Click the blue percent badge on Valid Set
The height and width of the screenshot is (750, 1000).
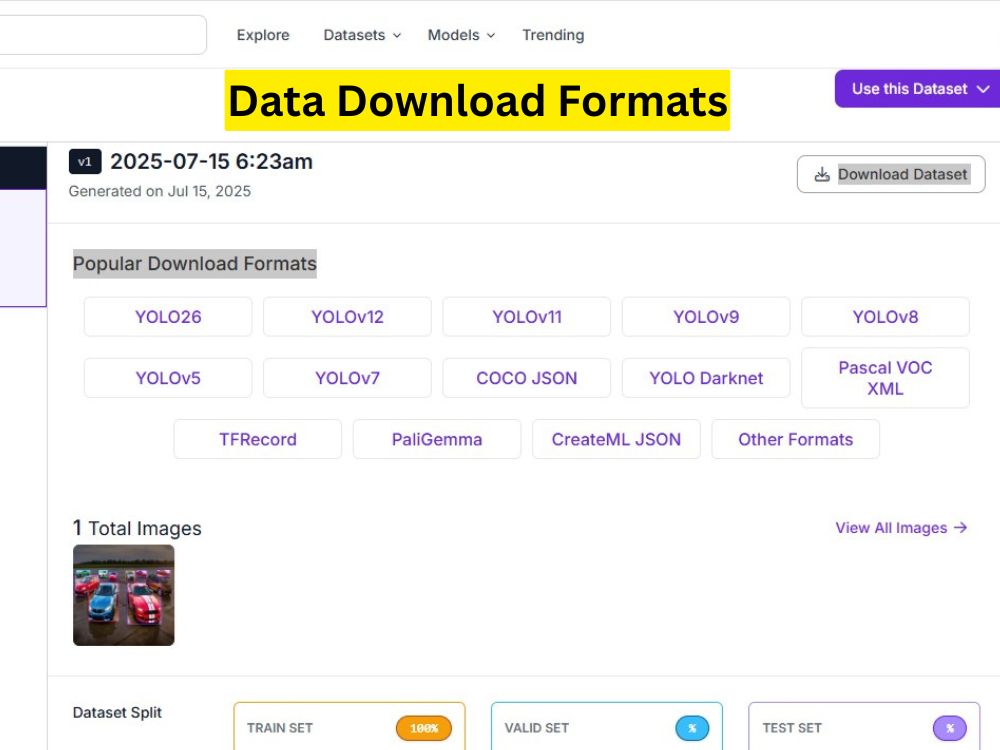pyautogui.click(x=692, y=728)
